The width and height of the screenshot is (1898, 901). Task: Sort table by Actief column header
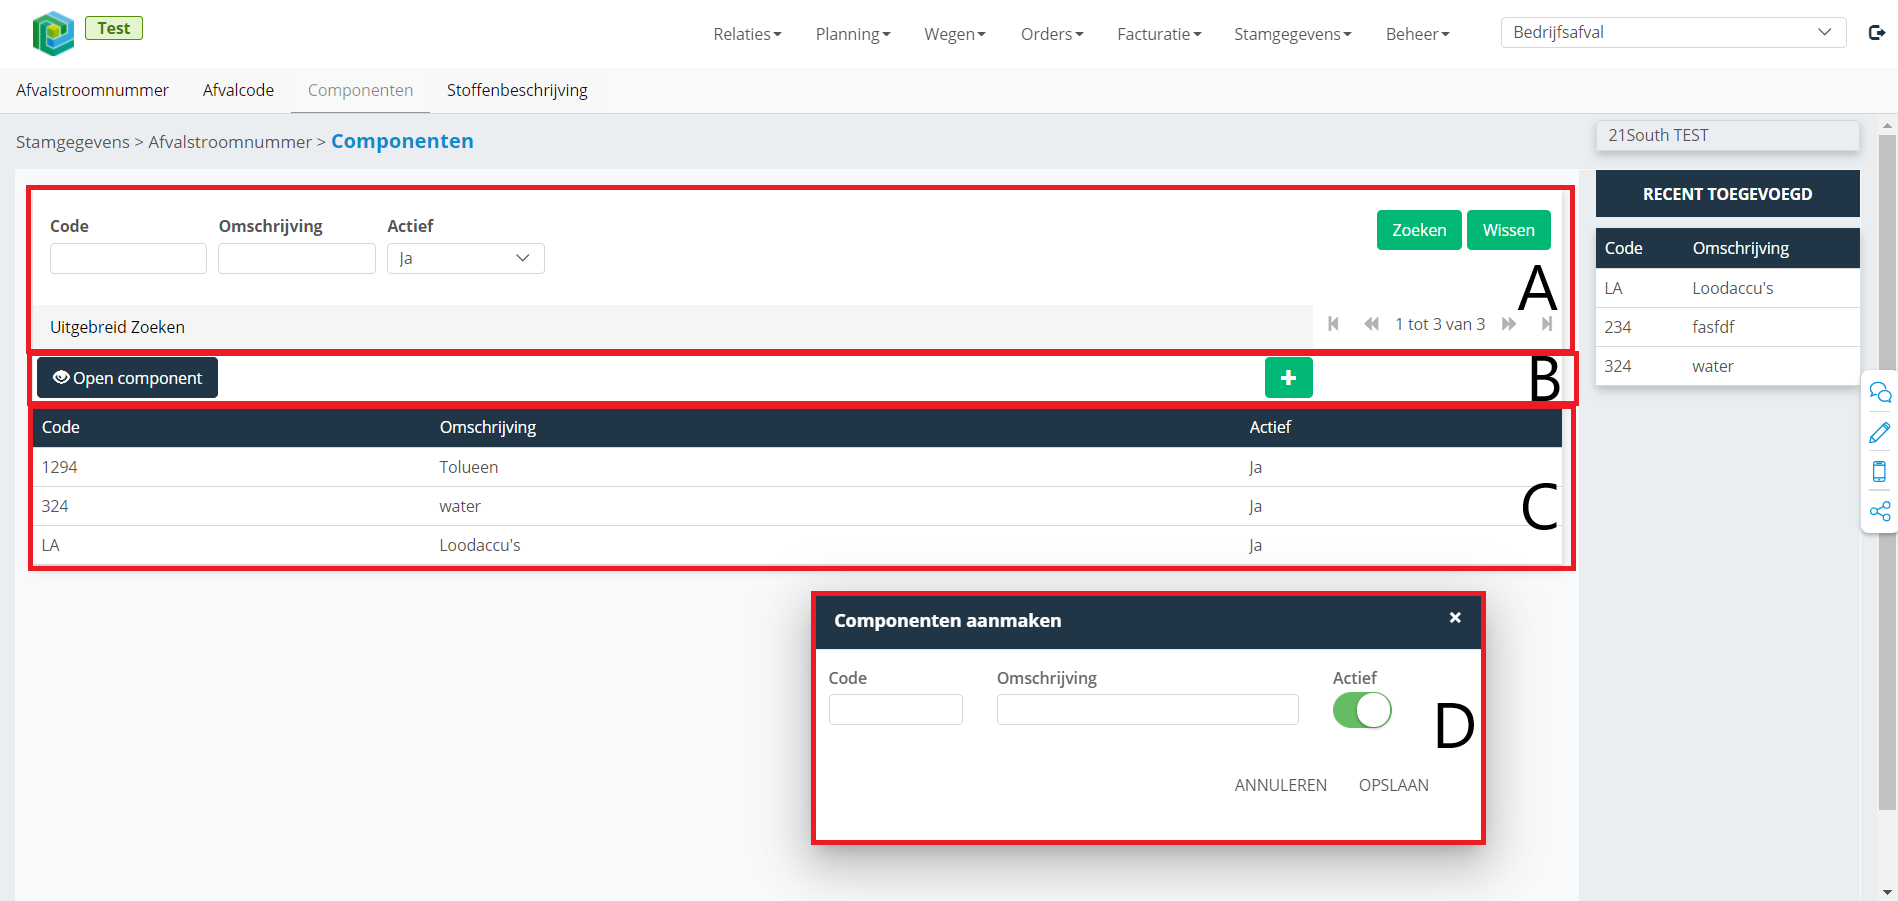[x=1270, y=427]
